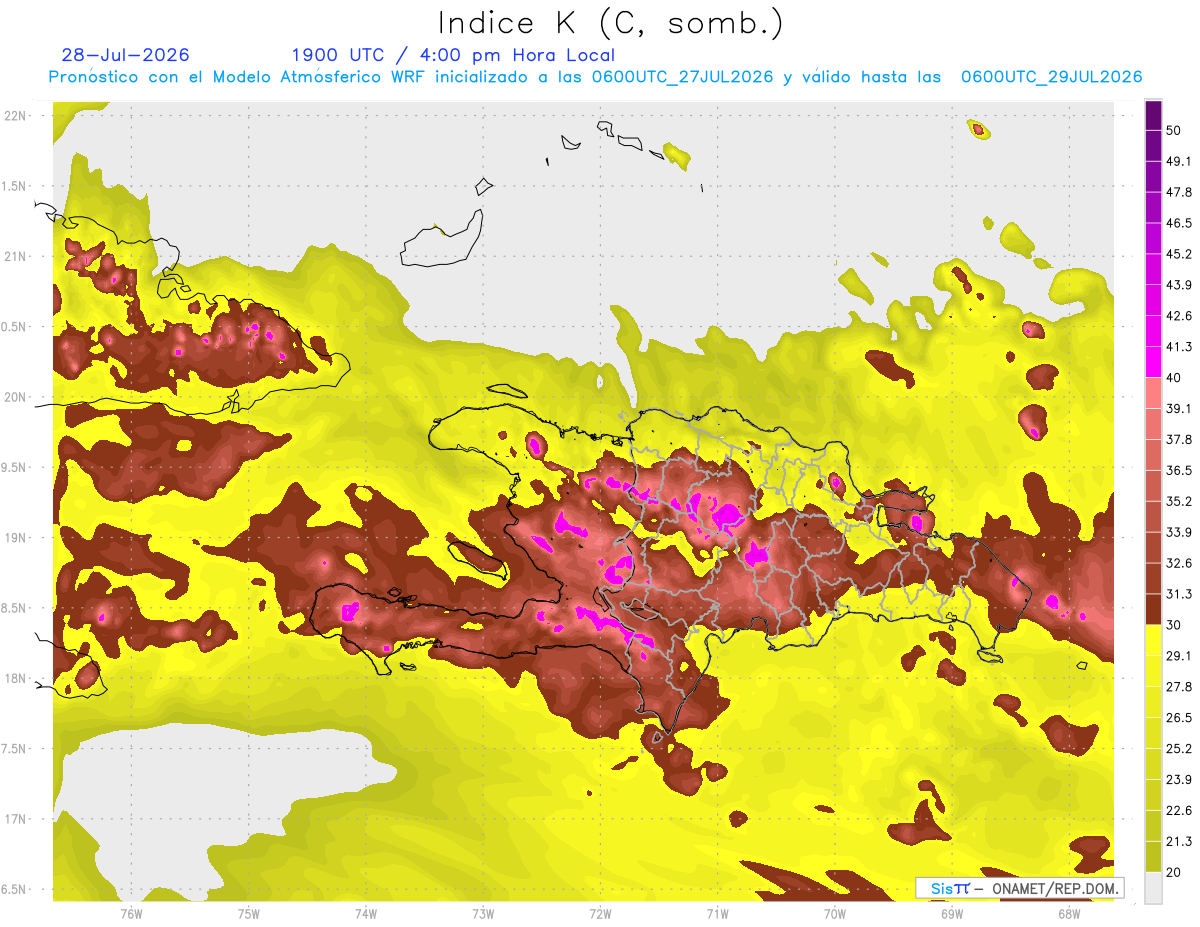Click the title 'Indice K (C, somb.)'

[610, 23]
